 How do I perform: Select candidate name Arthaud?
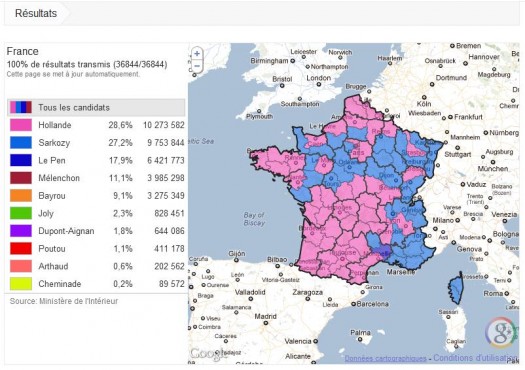(53, 267)
